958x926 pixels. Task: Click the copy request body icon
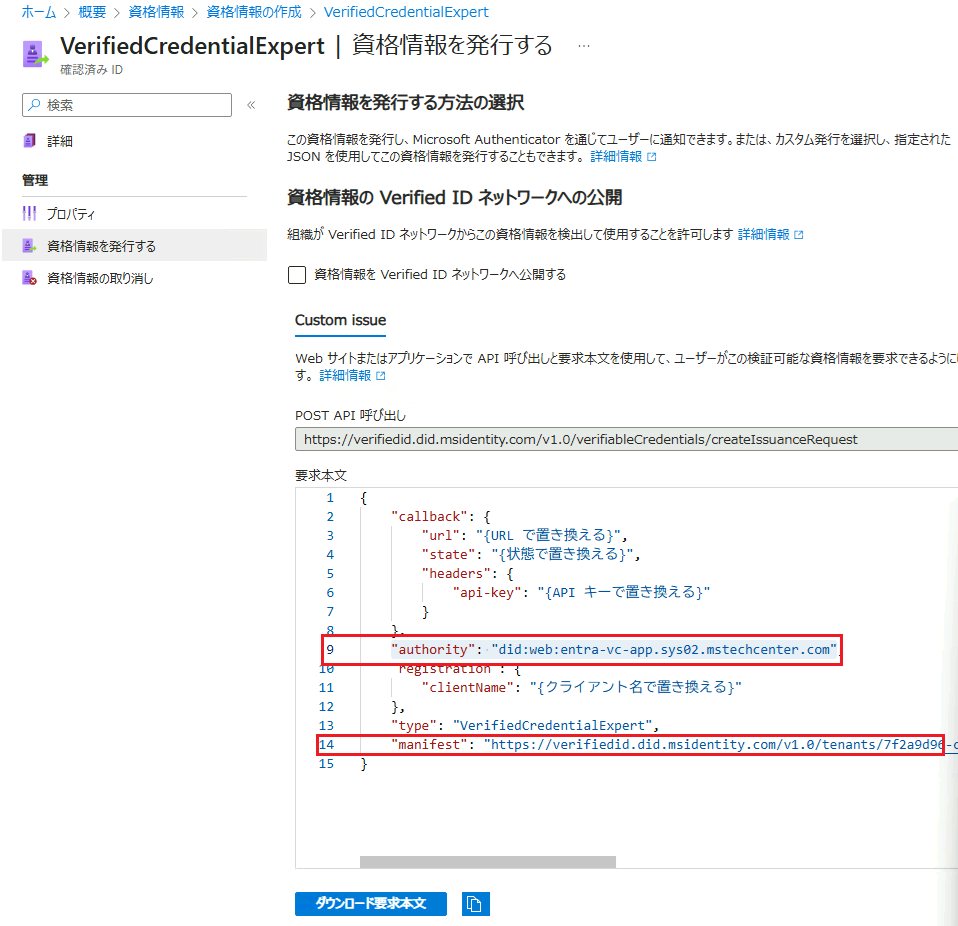[475, 904]
